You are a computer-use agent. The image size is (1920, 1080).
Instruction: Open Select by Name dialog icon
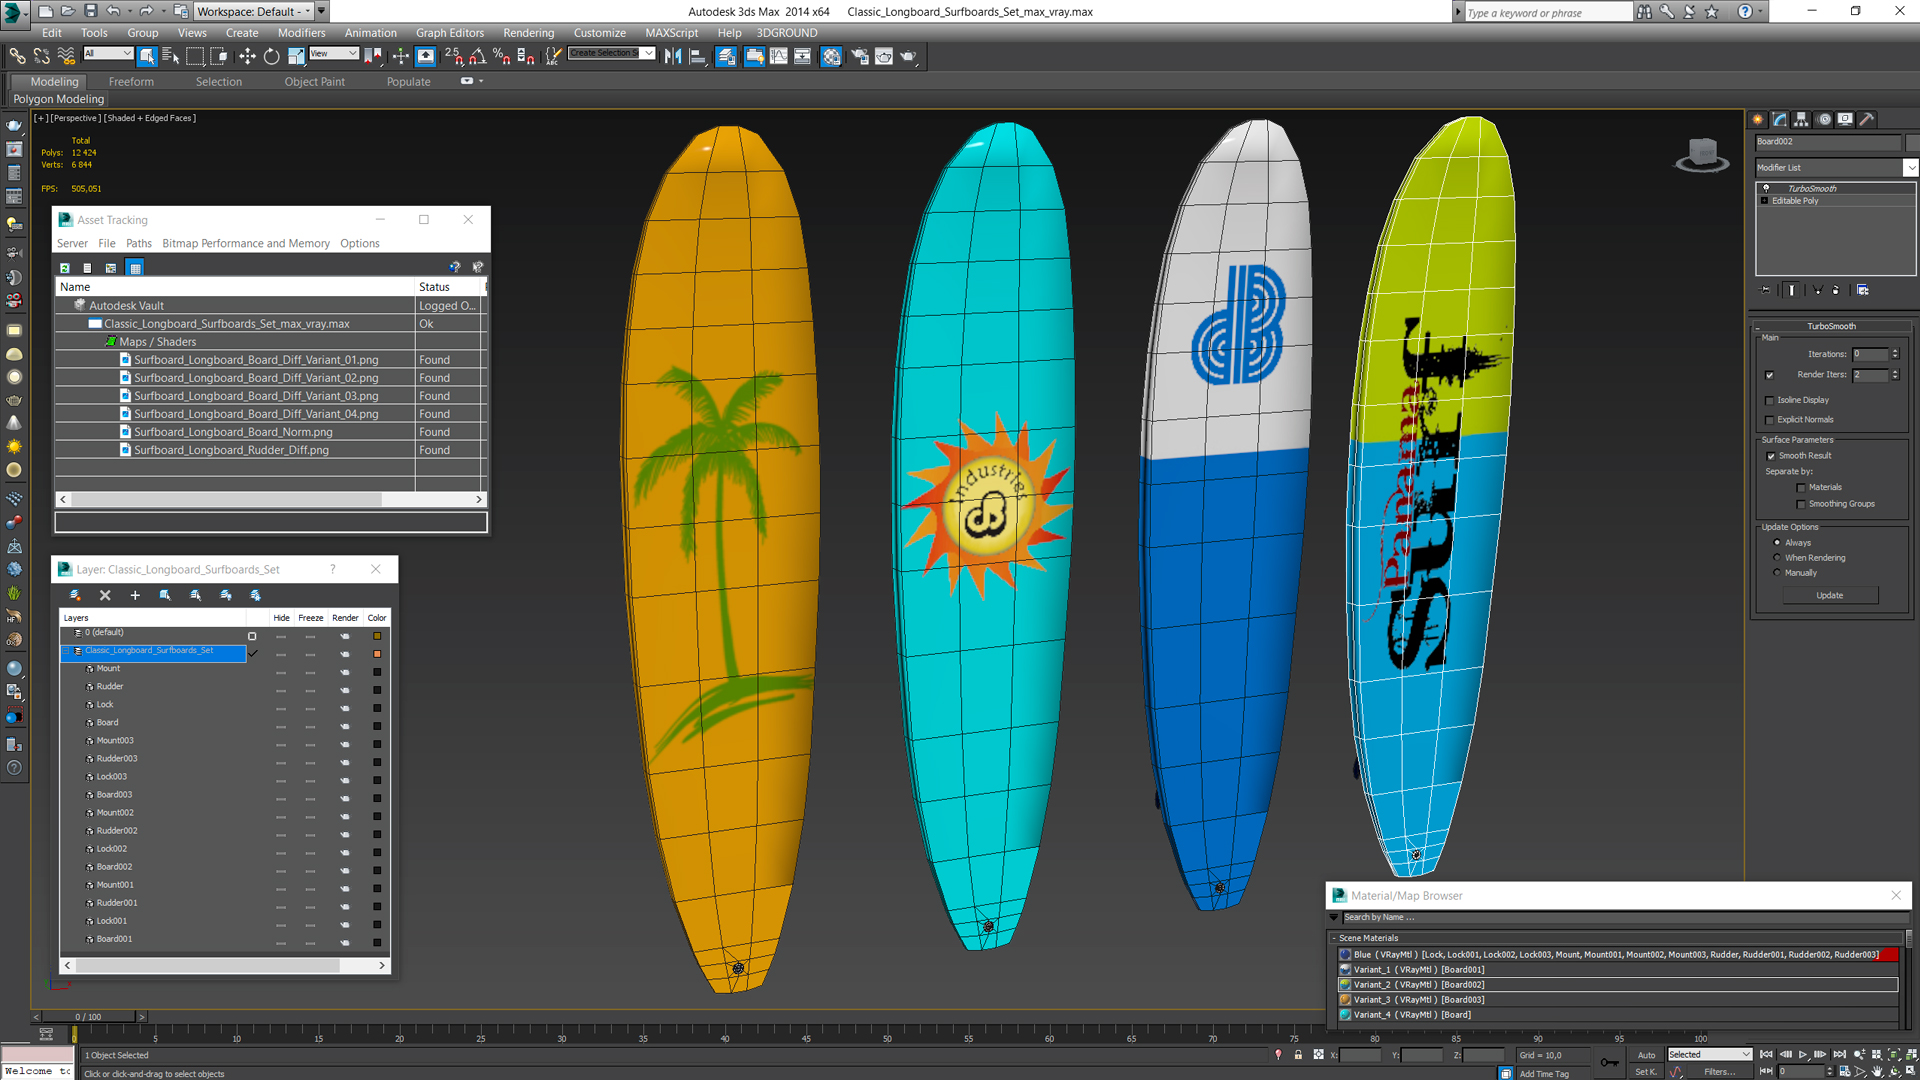[x=171, y=56]
